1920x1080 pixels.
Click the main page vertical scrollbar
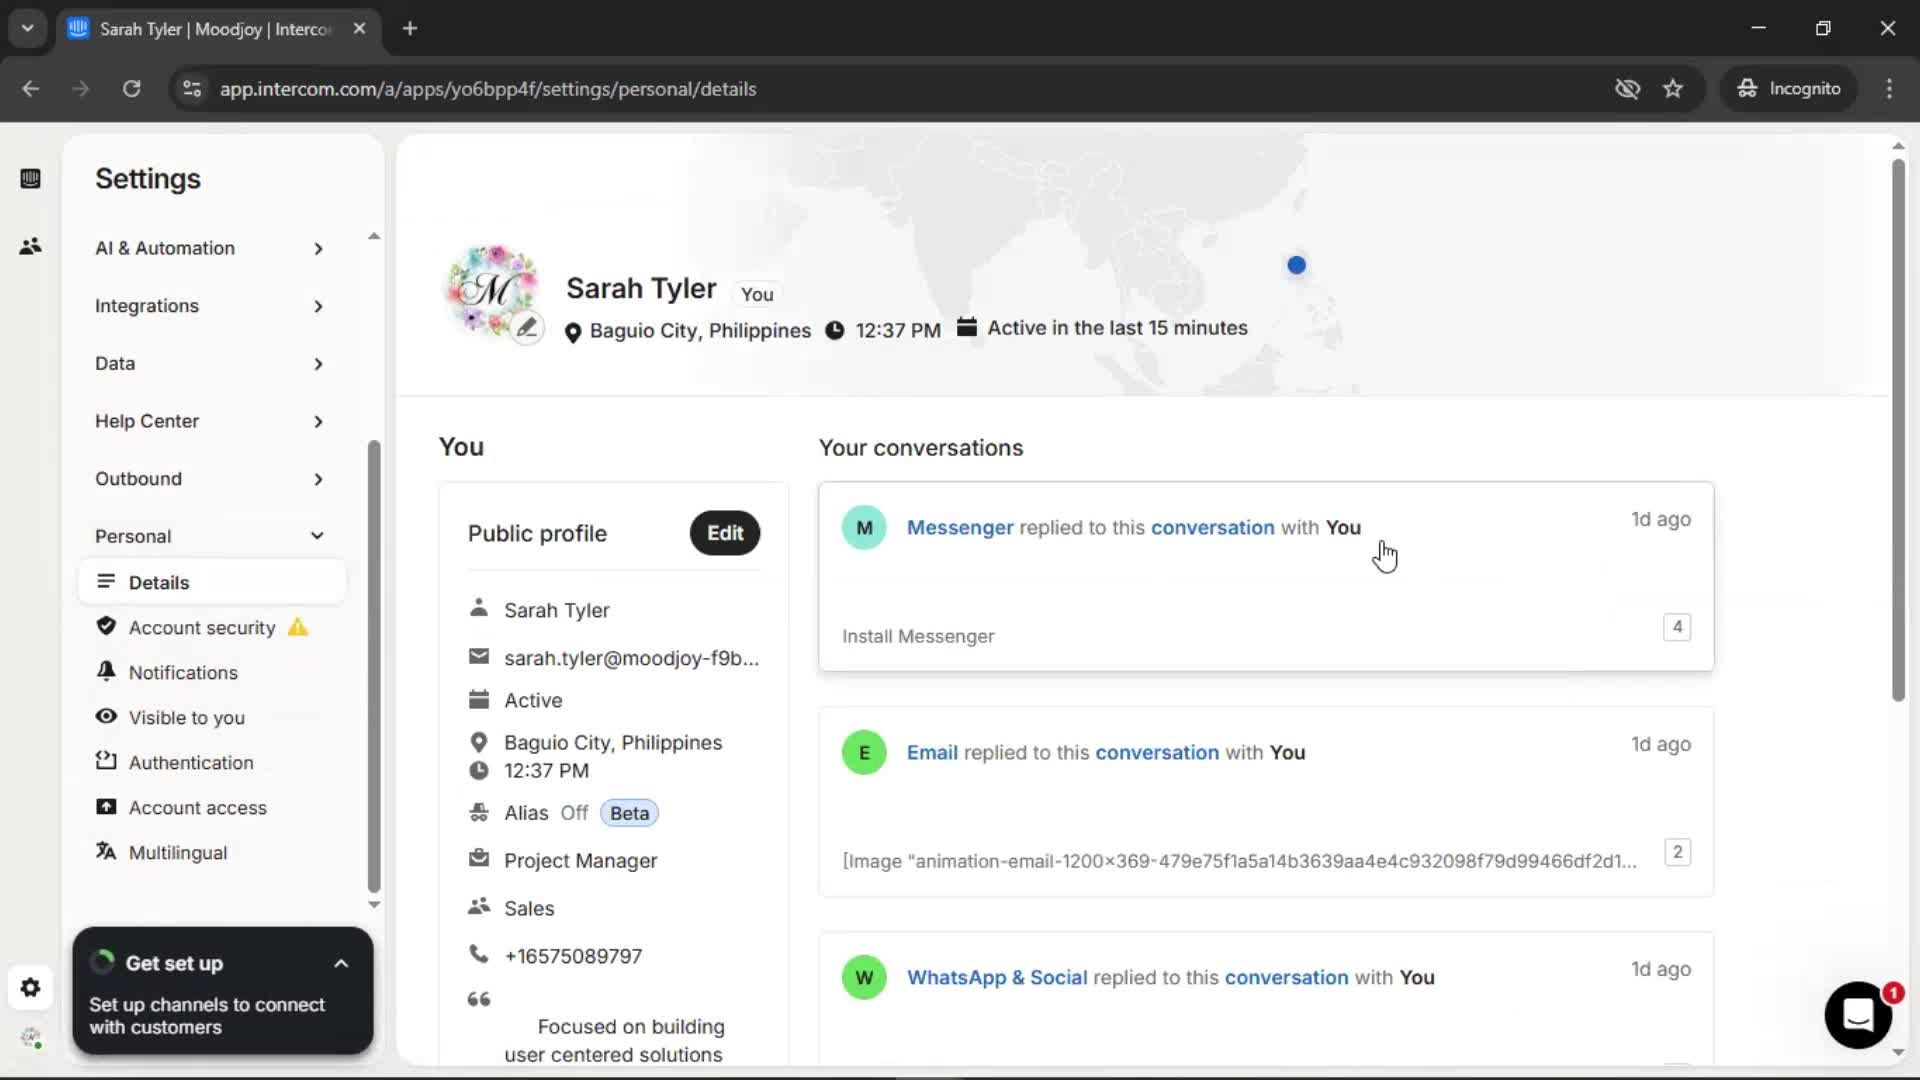[1898, 430]
